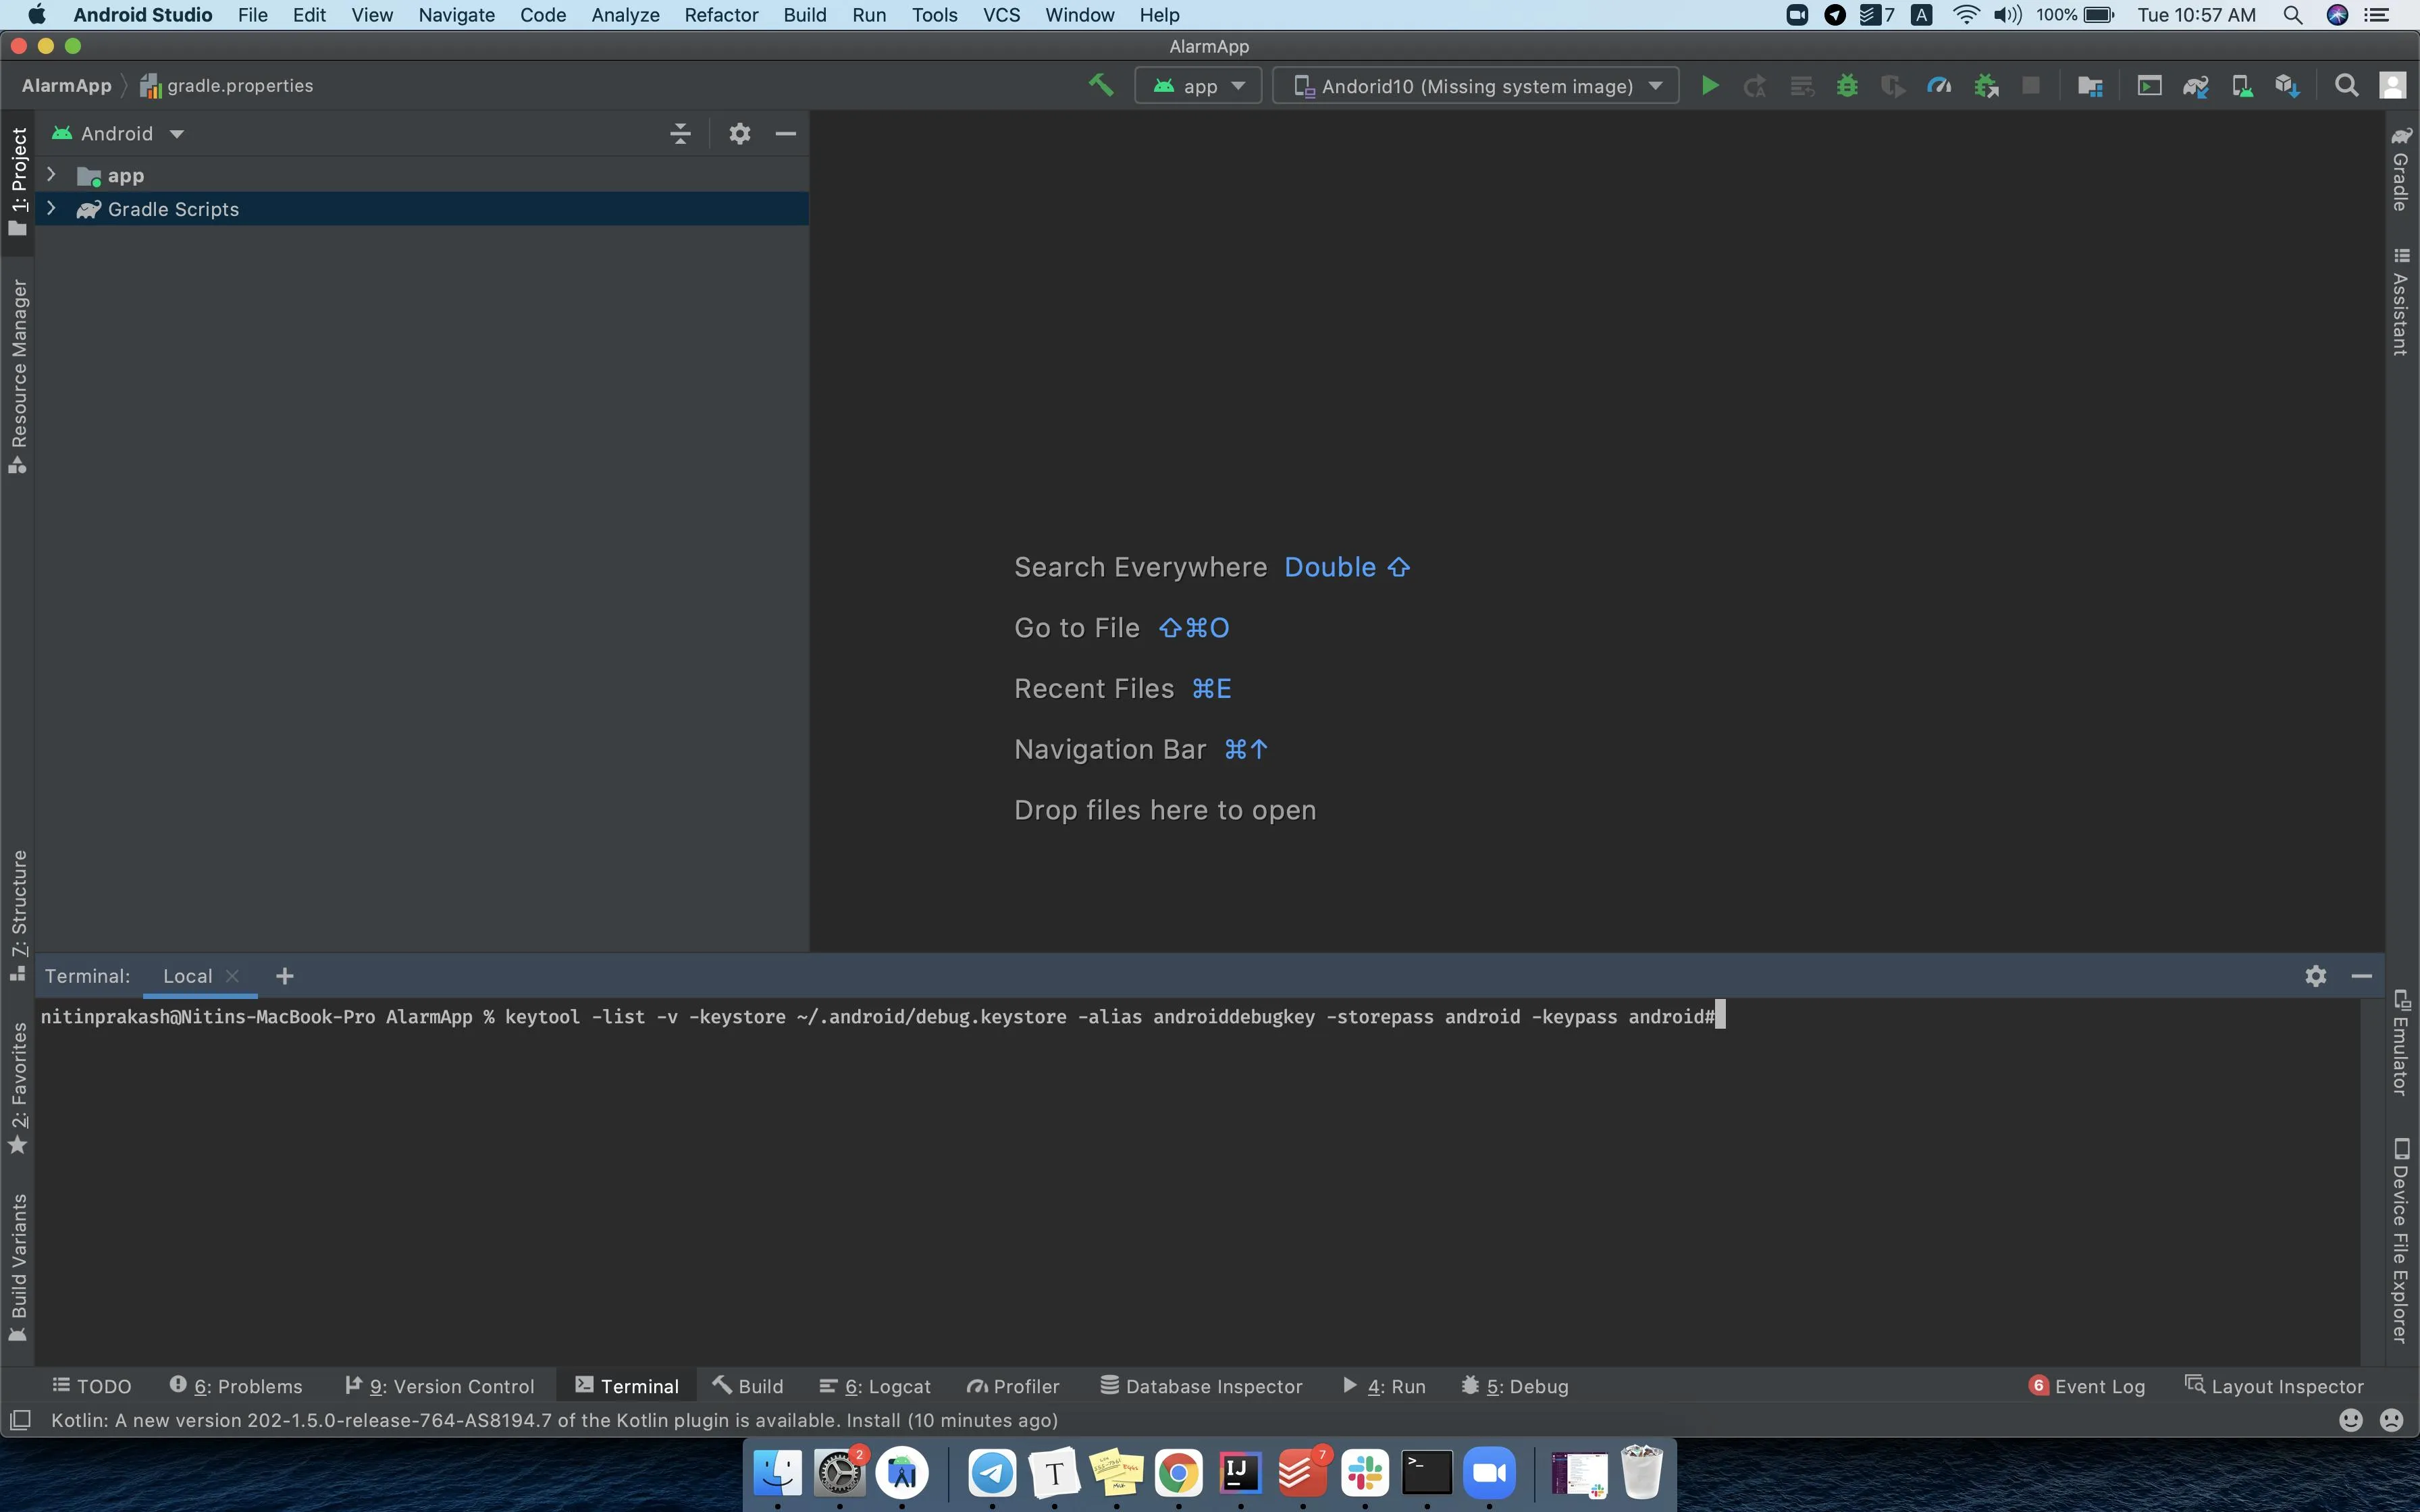Expand the app module folder
The image size is (2420, 1512).
(x=51, y=175)
